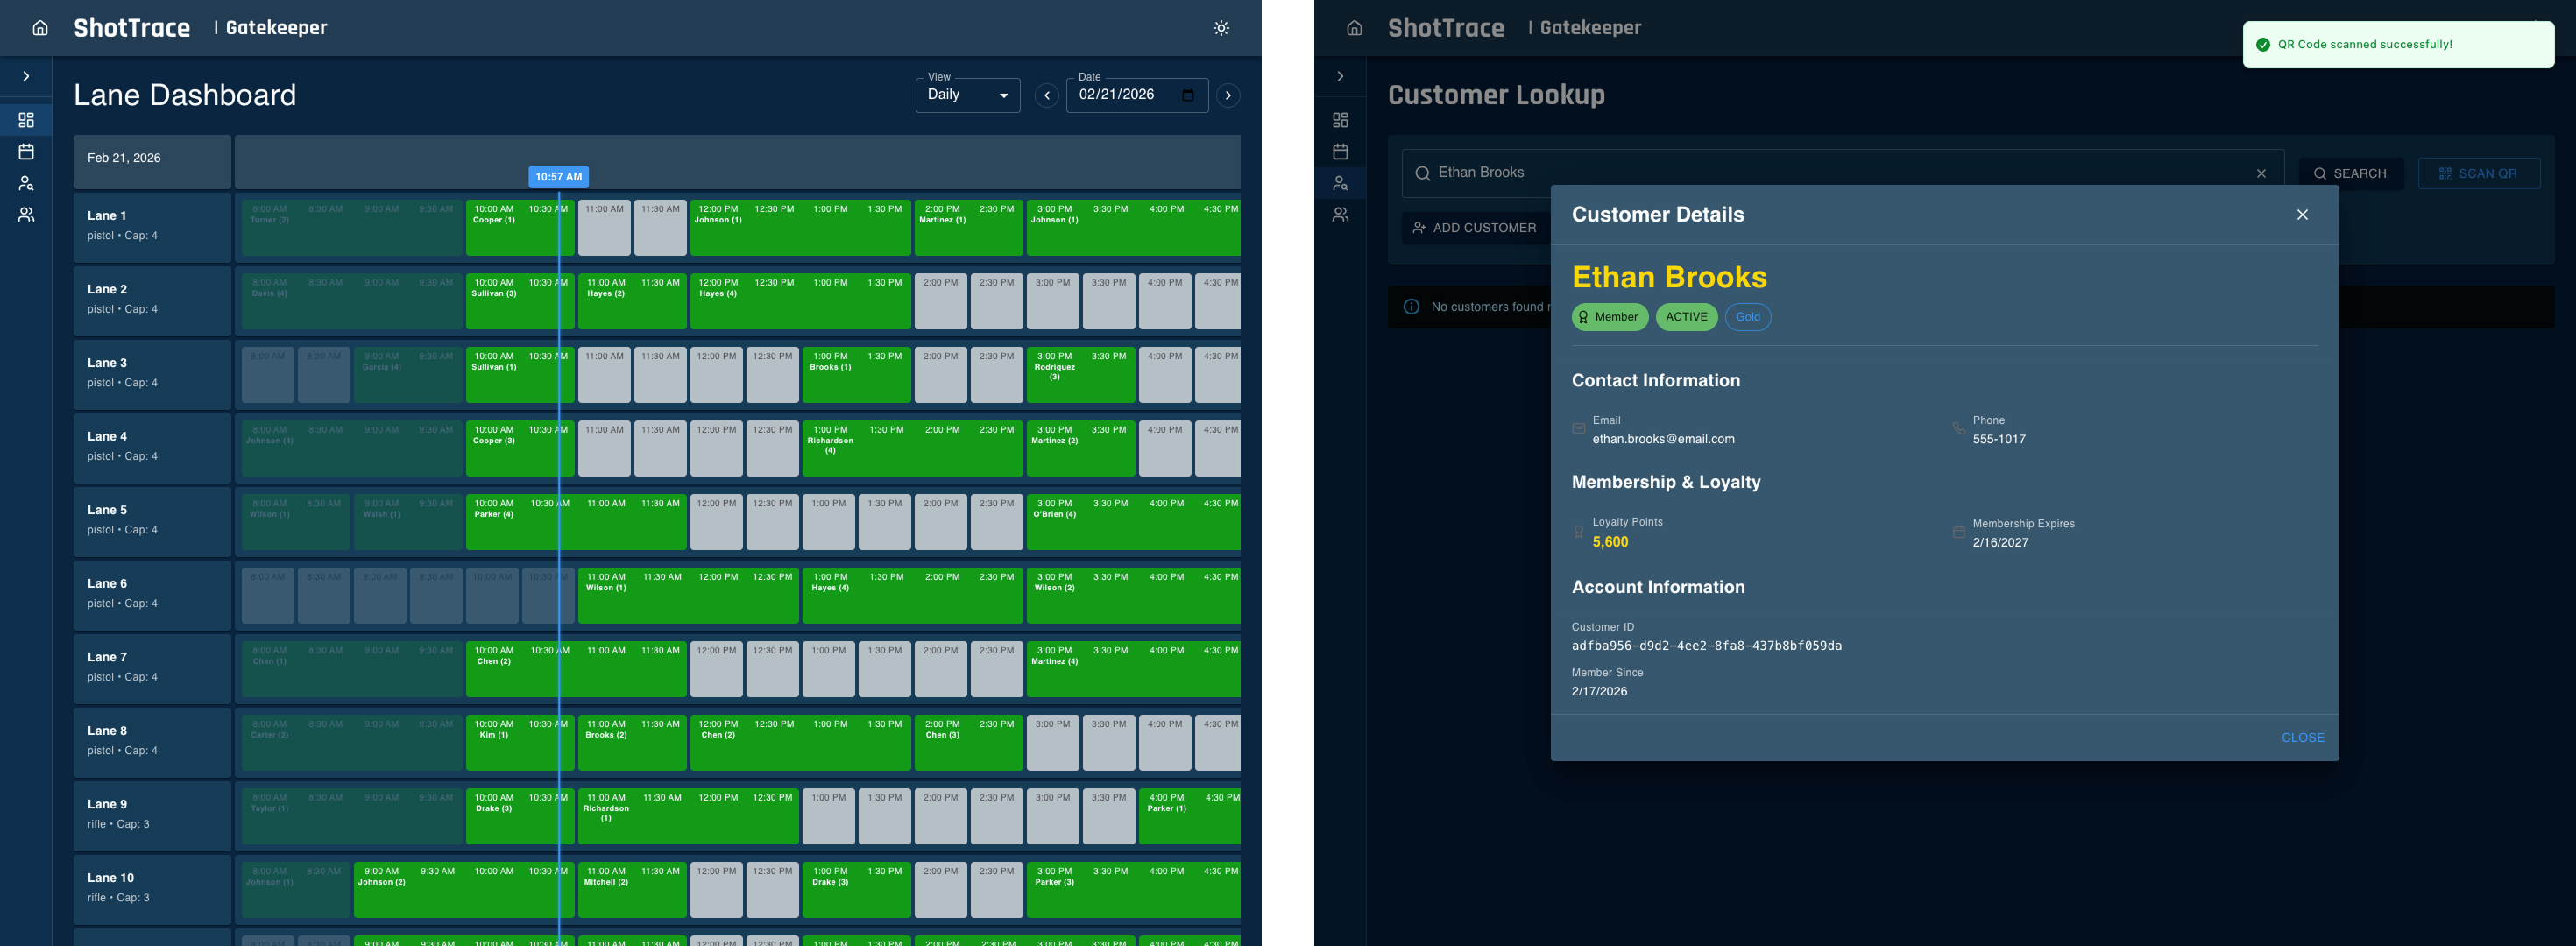Click Lane 10 rifle row header
2576x946 pixels.
click(152, 889)
